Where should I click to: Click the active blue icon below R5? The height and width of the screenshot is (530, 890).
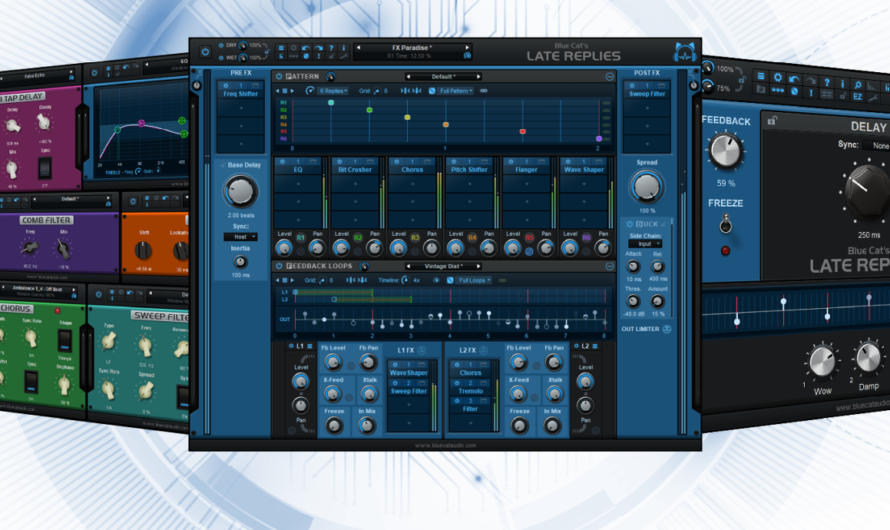(x=529, y=251)
